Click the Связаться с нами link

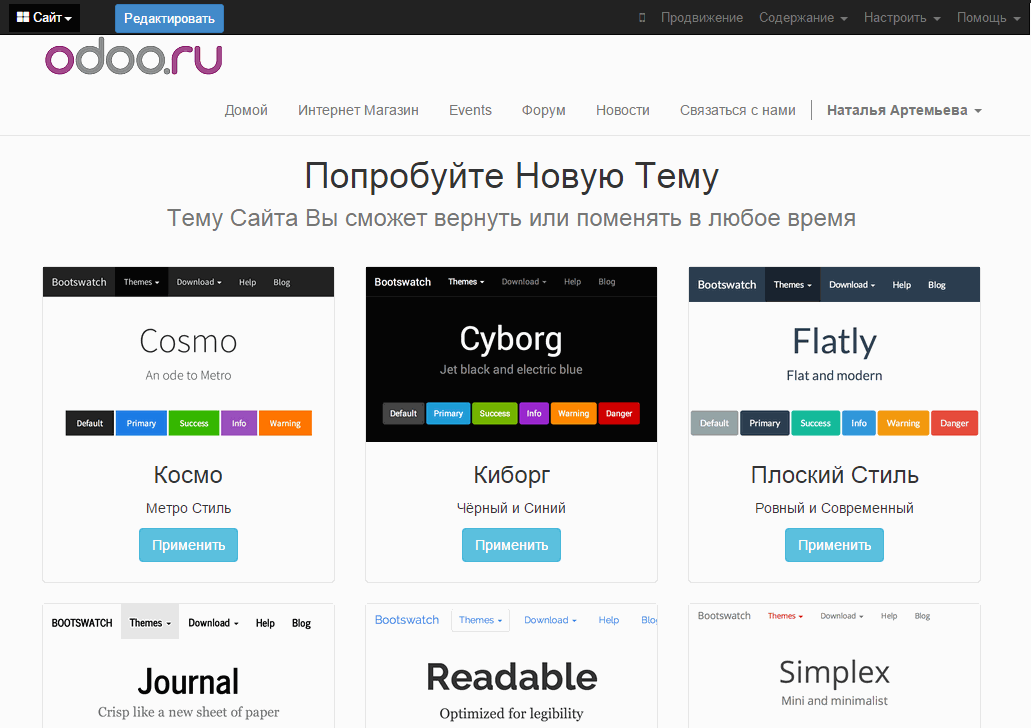pos(738,110)
